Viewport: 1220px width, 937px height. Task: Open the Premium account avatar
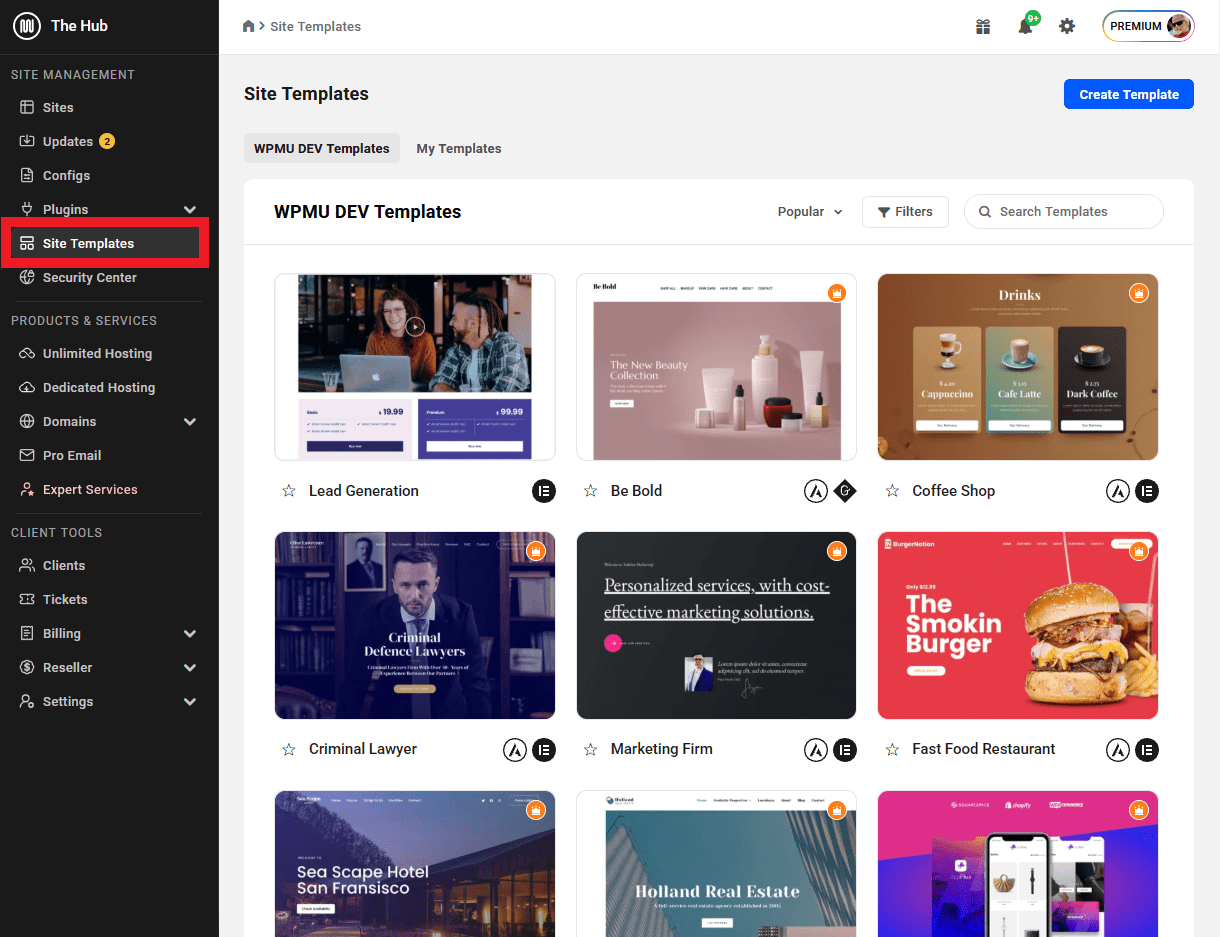[1180, 26]
